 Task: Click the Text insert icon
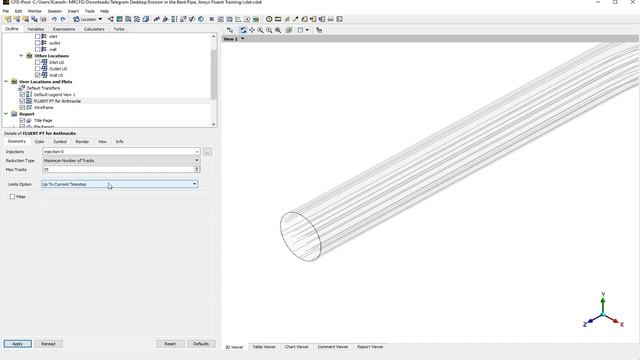[156, 19]
